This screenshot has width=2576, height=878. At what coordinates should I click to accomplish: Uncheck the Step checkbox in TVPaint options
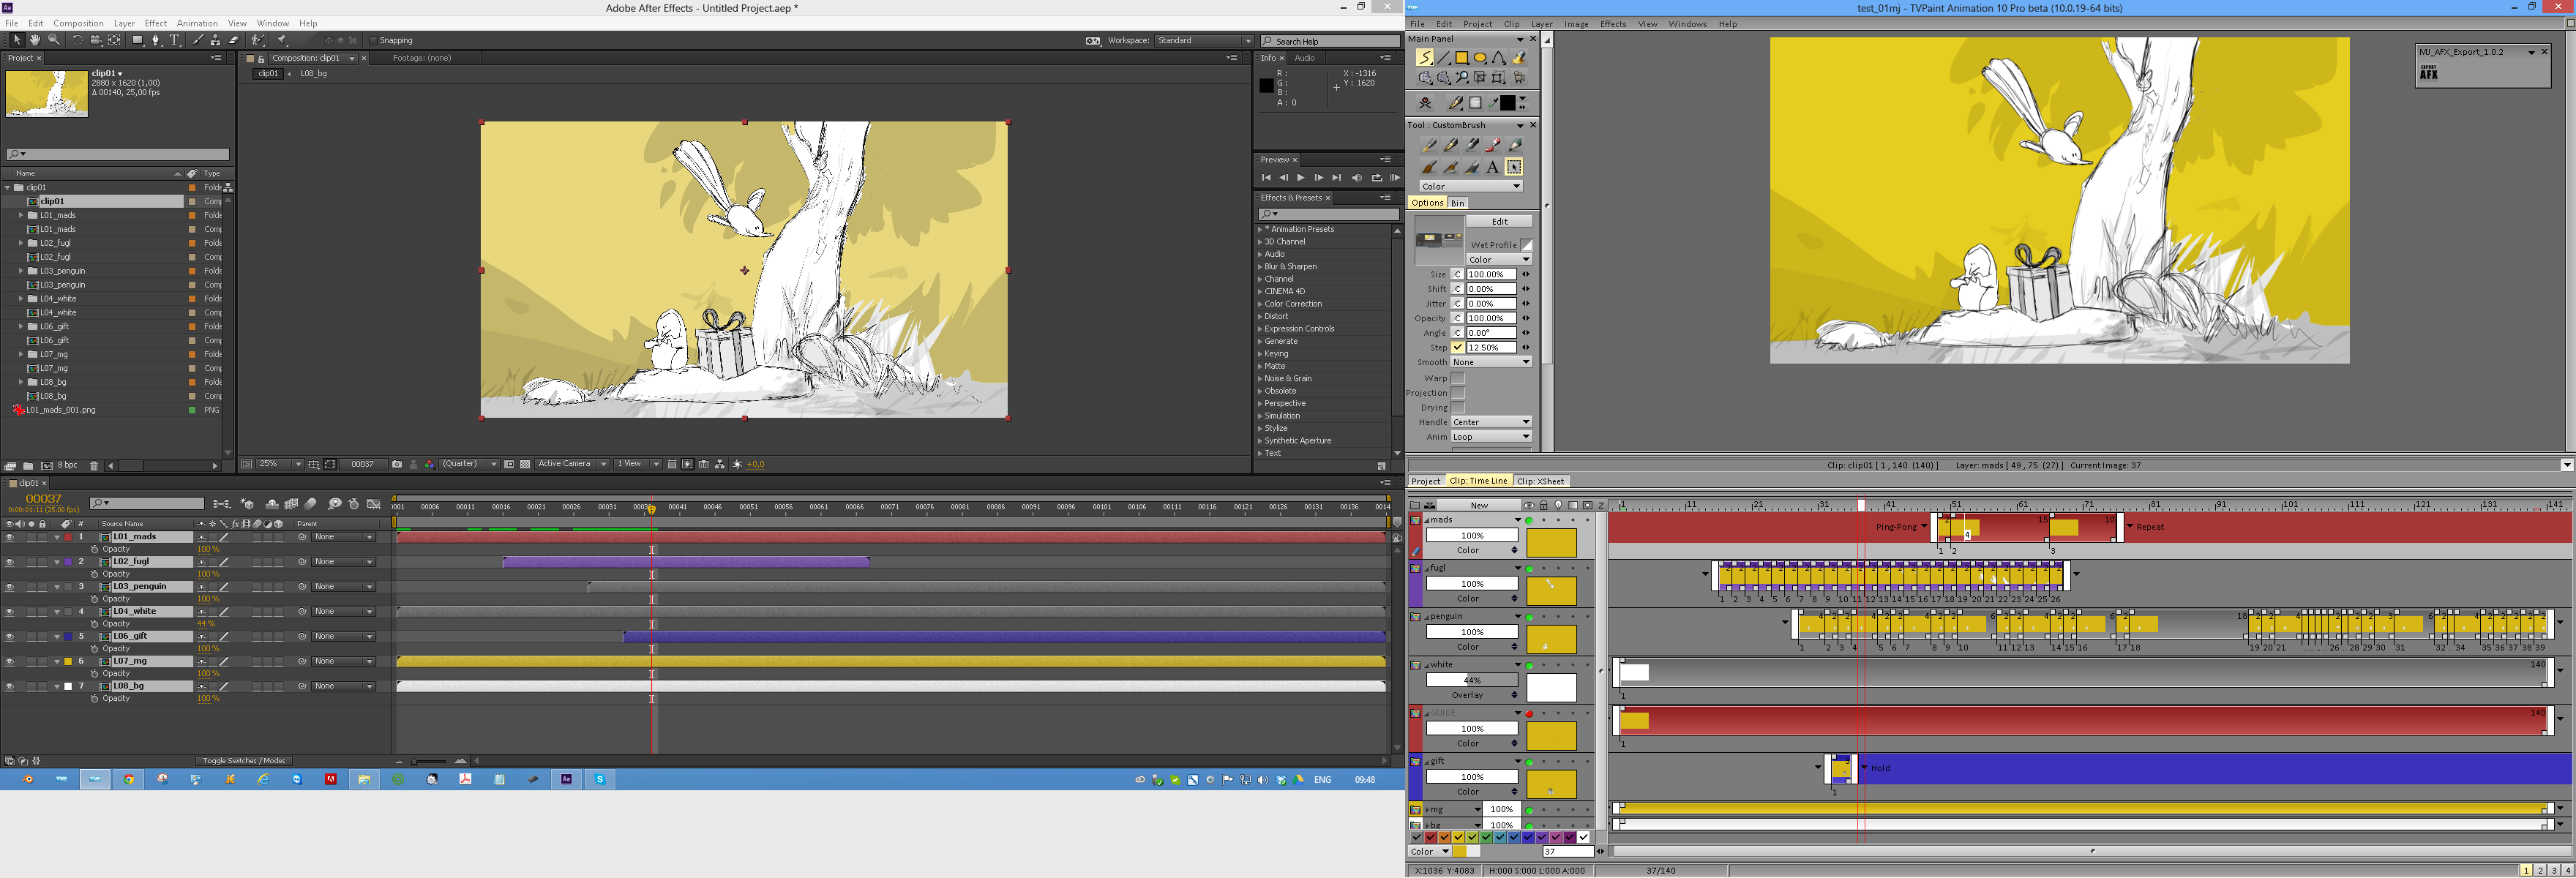[1458, 347]
